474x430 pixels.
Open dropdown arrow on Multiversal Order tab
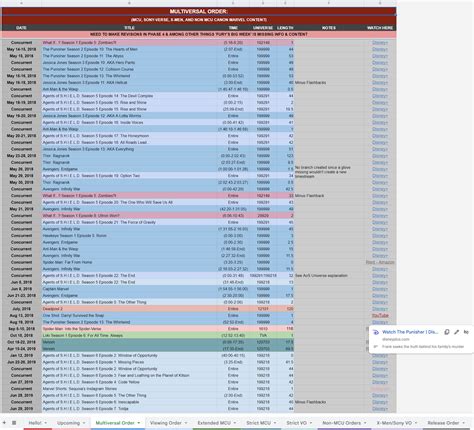click(x=139, y=423)
